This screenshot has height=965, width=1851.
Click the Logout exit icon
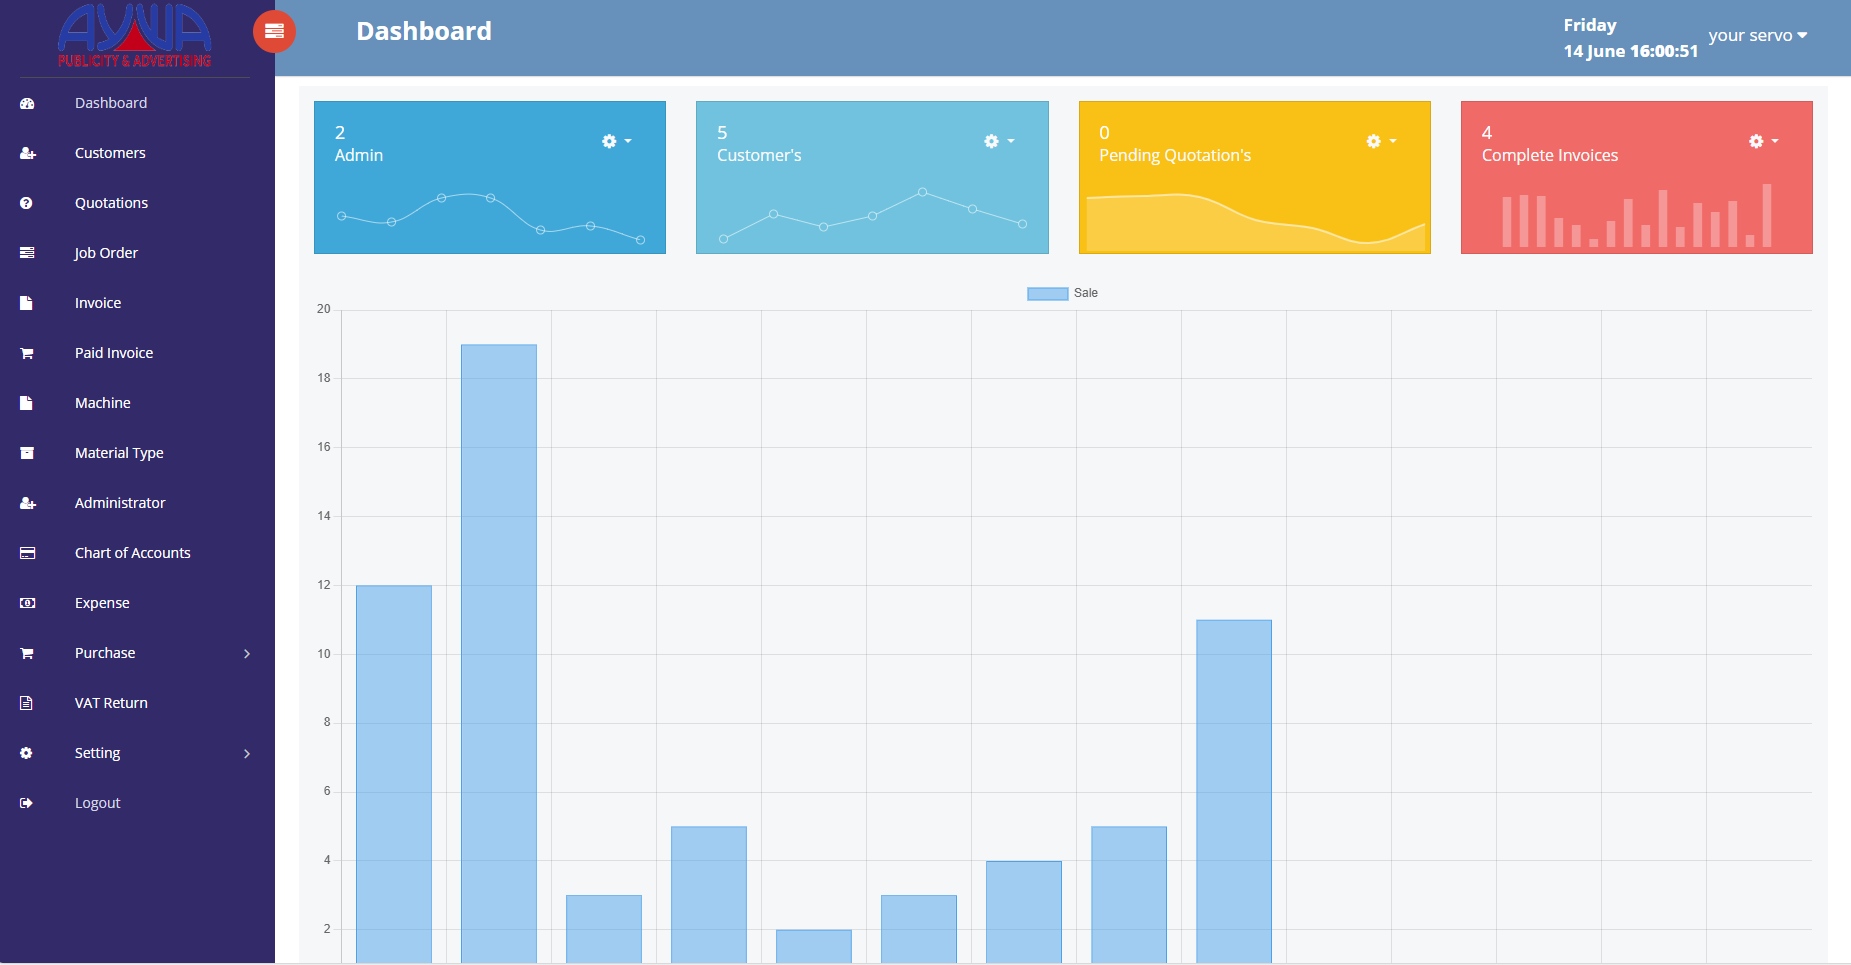click(27, 803)
